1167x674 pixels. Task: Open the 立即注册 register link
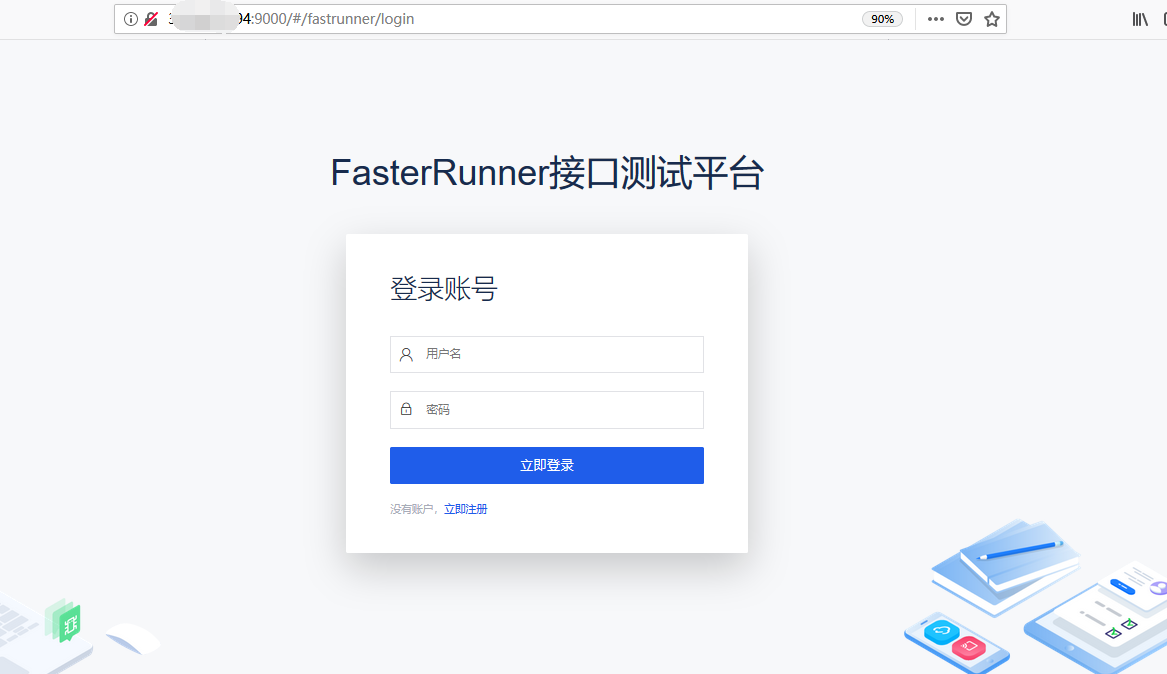click(465, 509)
